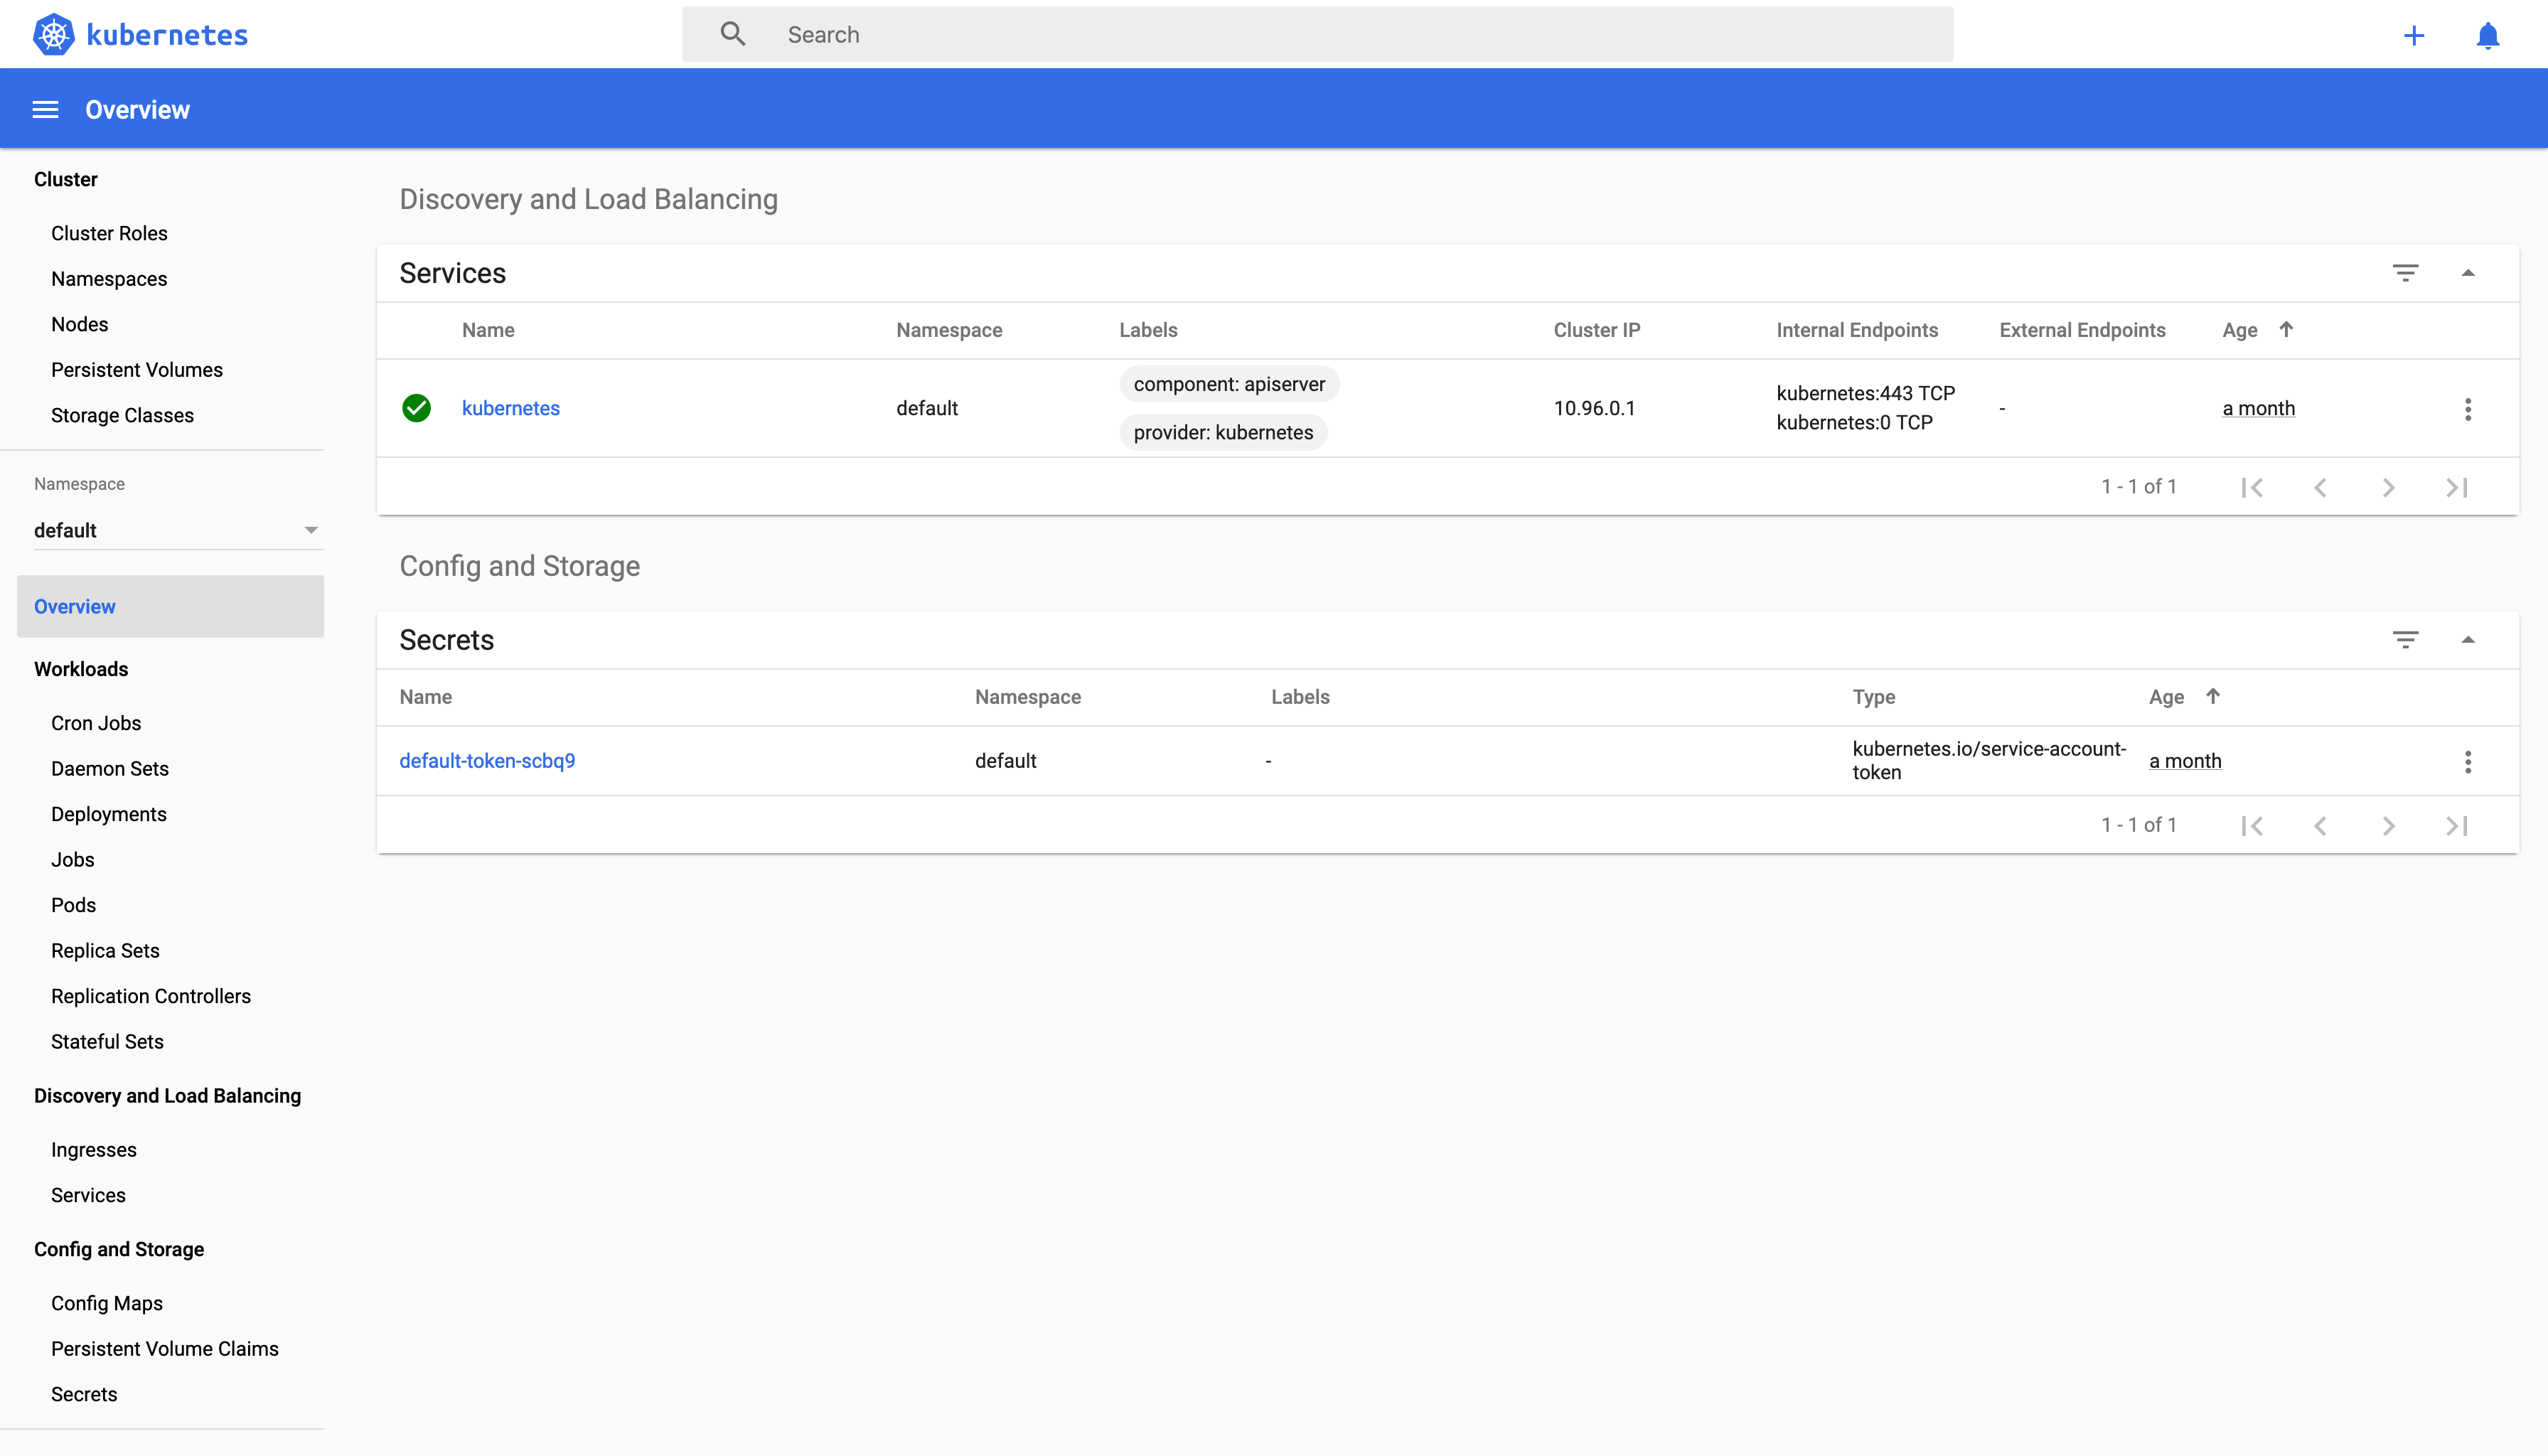Collapse the Services section using chevron
Viewport: 2548px width, 1456px height.
pos(2468,272)
